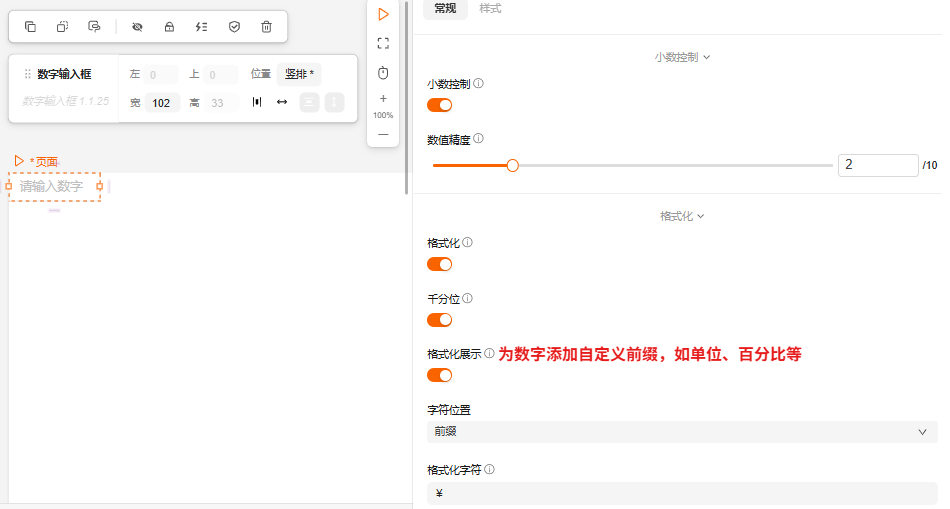Toggle the 格式化 switch
Image resolution: width=950 pixels, height=509 pixels.
tap(440, 264)
